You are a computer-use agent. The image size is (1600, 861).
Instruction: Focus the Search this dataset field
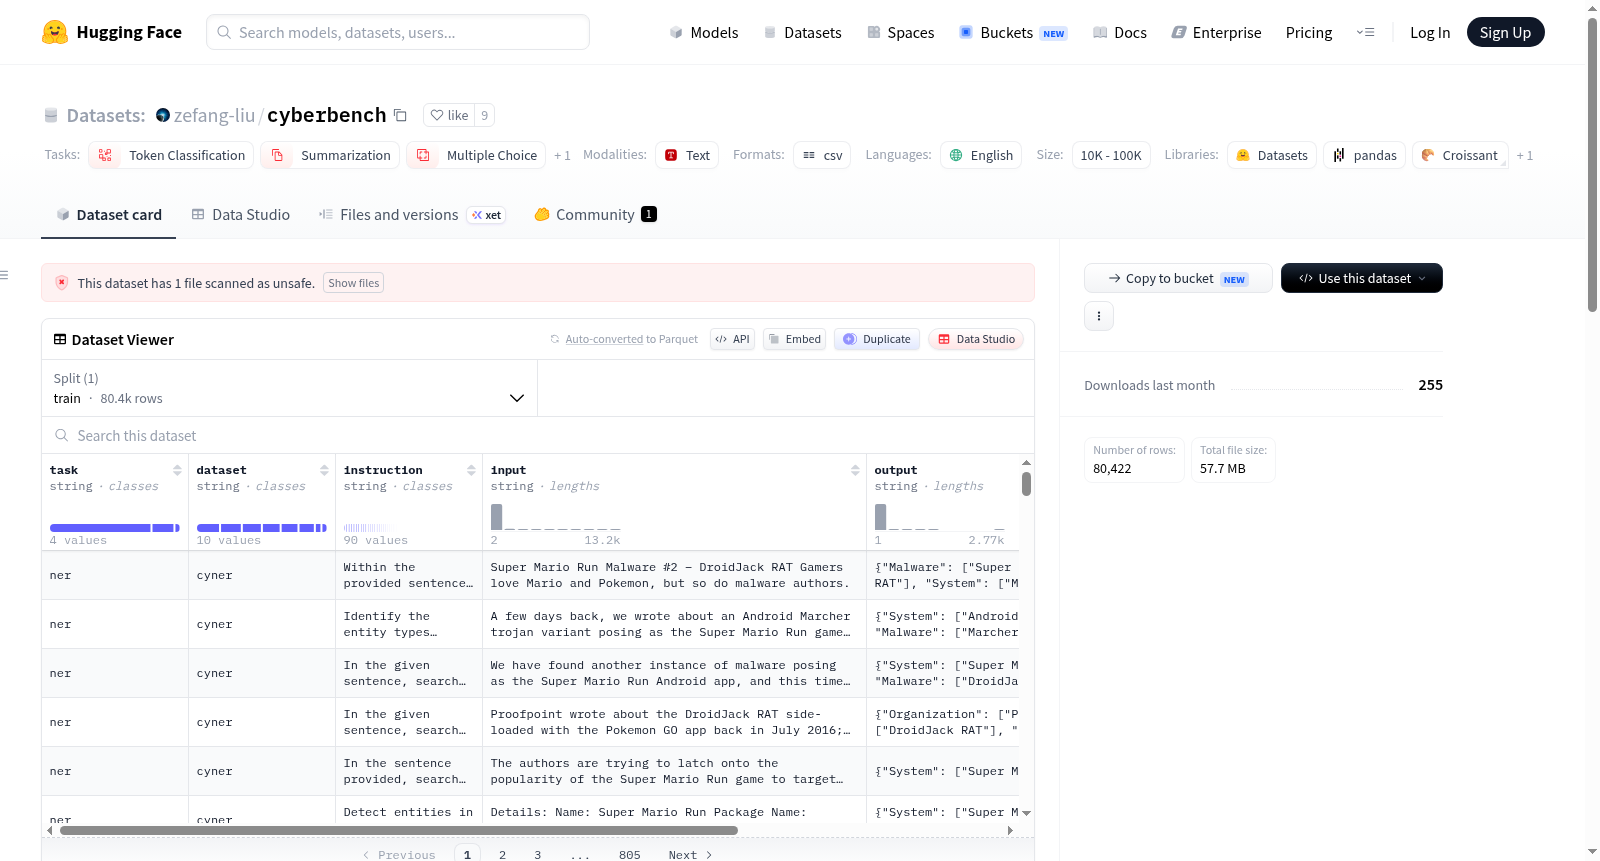click(x=538, y=435)
